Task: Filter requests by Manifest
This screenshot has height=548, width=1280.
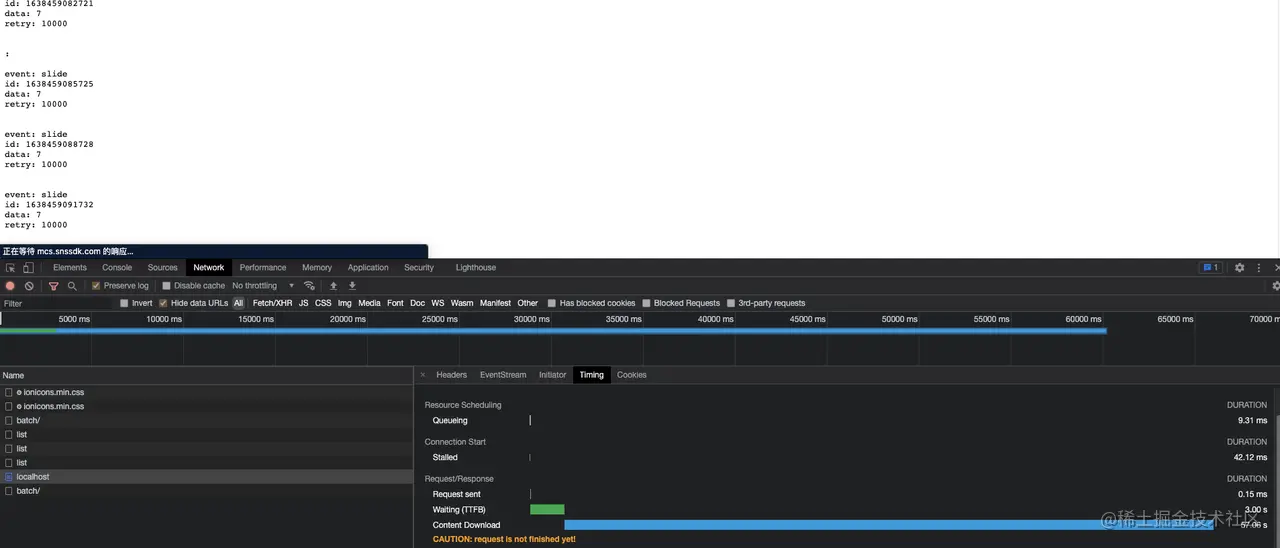Action: coord(495,303)
